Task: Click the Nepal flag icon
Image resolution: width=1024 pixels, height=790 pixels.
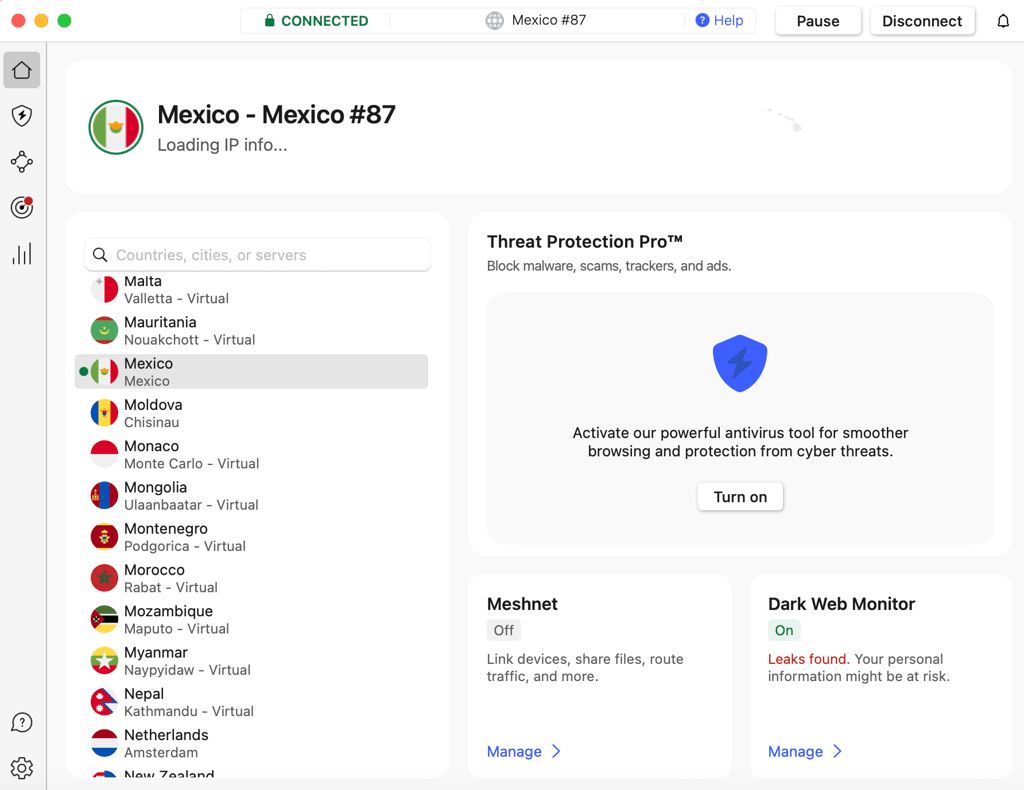Action: 104,702
